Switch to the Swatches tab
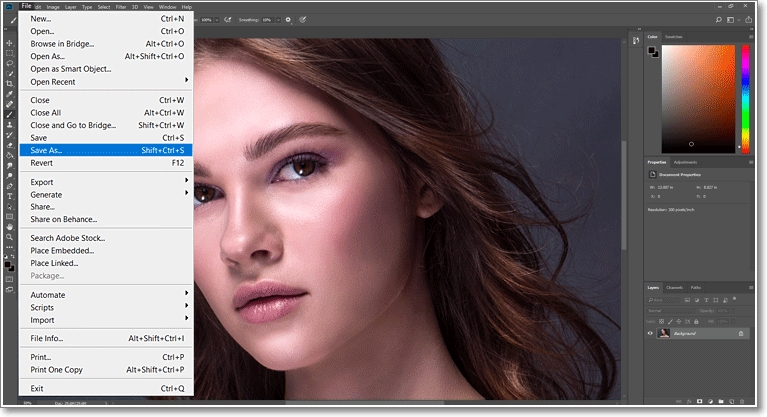Image resolution: width=767 pixels, height=417 pixels. click(674, 37)
